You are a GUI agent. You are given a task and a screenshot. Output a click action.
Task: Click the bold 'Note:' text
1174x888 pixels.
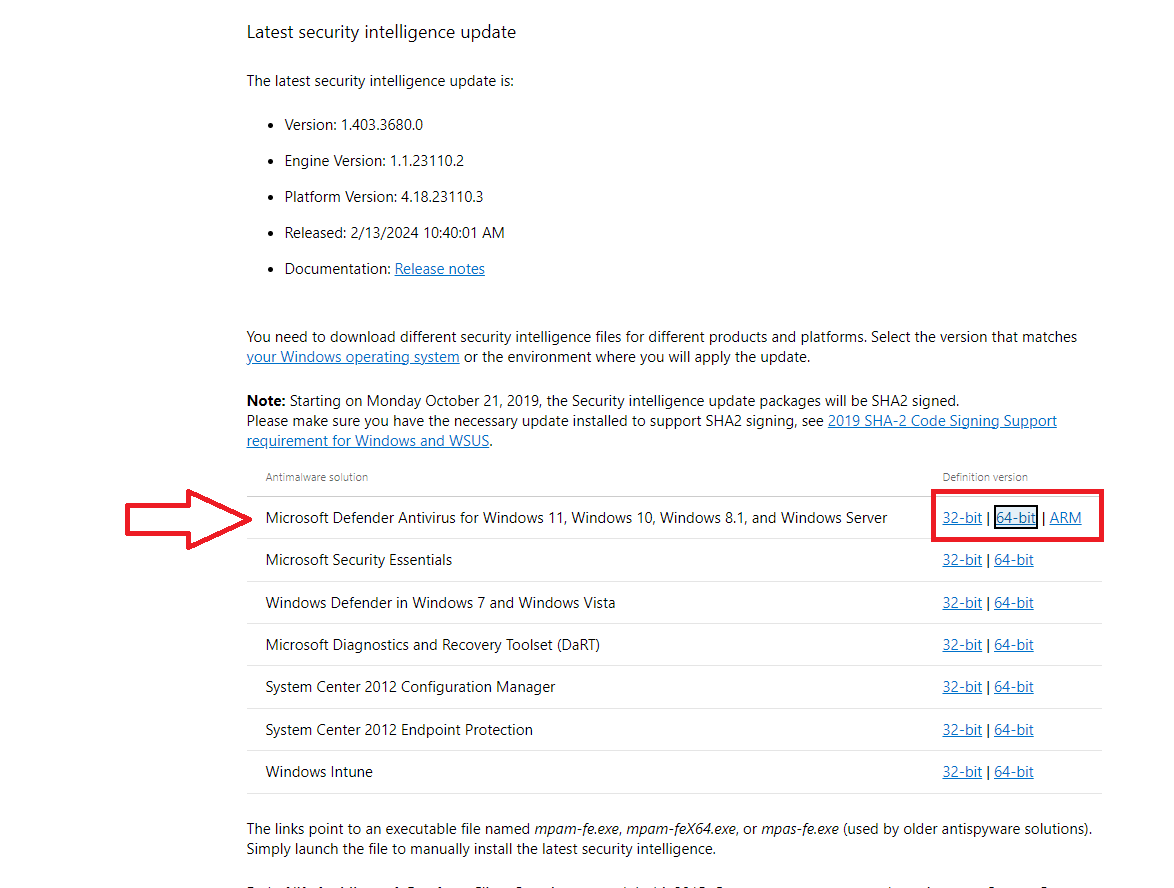(266, 401)
